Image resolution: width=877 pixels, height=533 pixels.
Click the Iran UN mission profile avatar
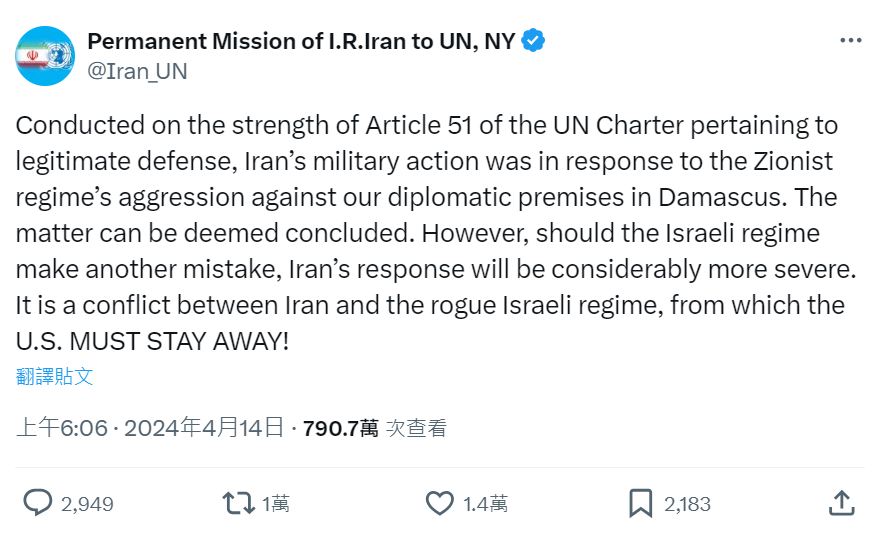45,55
